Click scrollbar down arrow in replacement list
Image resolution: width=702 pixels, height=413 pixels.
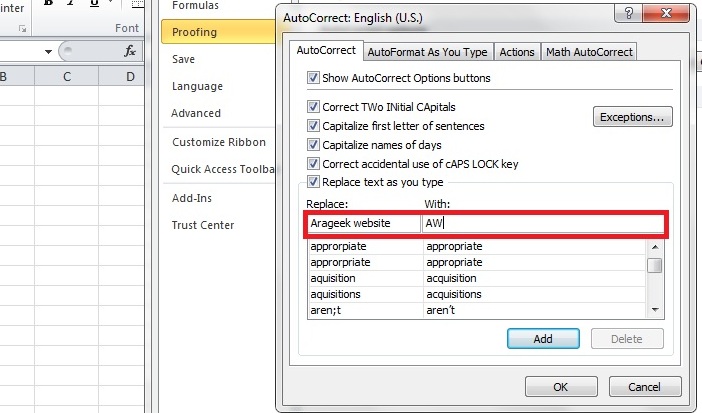(x=654, y=310)
